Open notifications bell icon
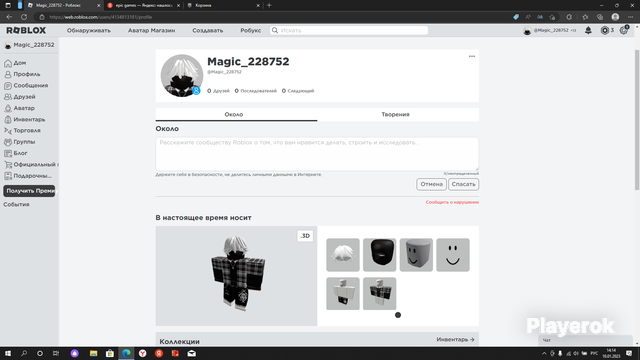640x360 pixels. [588, 31]
